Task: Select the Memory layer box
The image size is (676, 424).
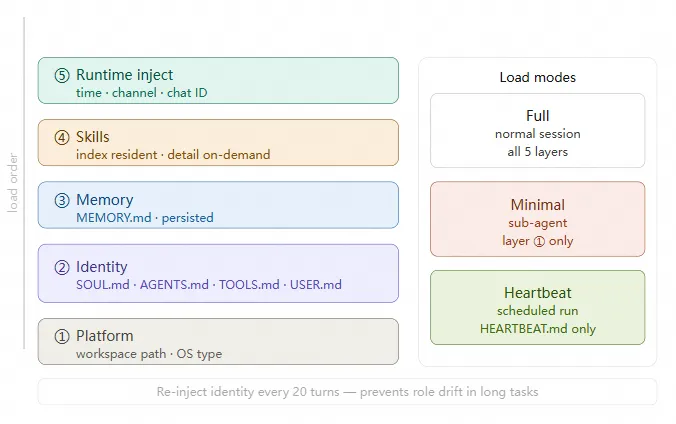Action: point(218,205)
